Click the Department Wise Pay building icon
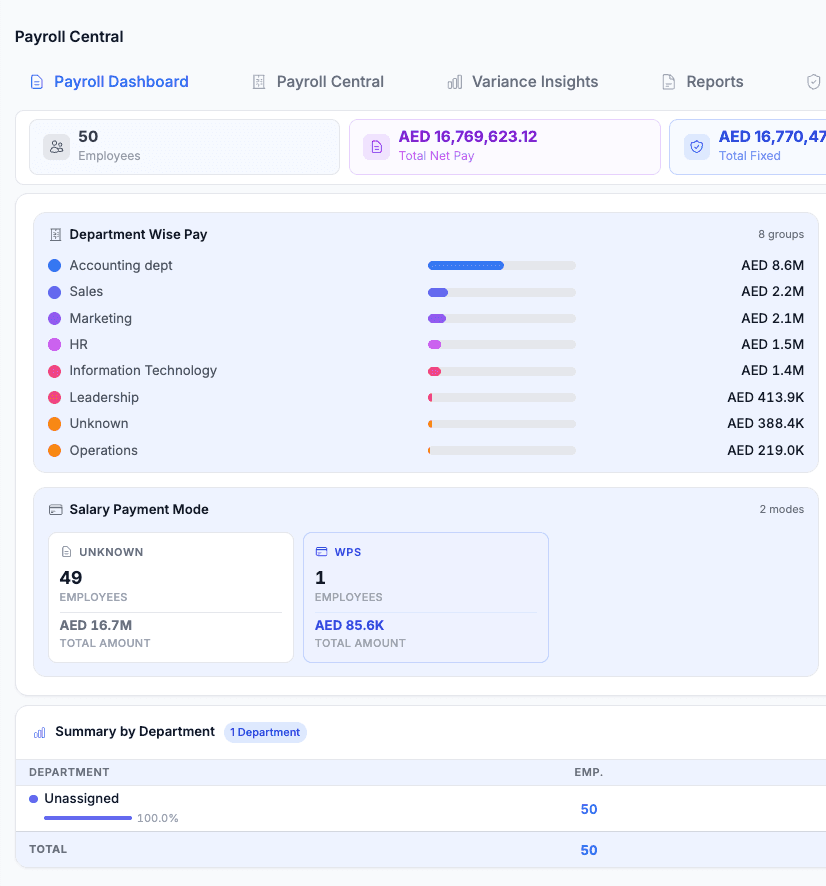Image resolution: width=826 pixels, height=886 pixels. pyautogui.click(x=55, y=234)
